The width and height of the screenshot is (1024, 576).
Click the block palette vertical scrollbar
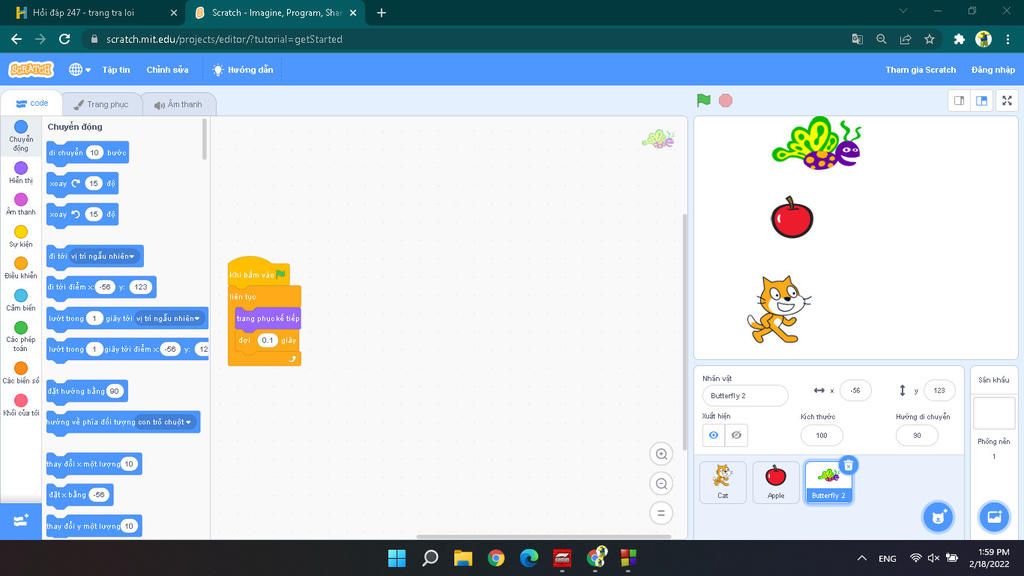pyautogui.click(x=204, y=139)
